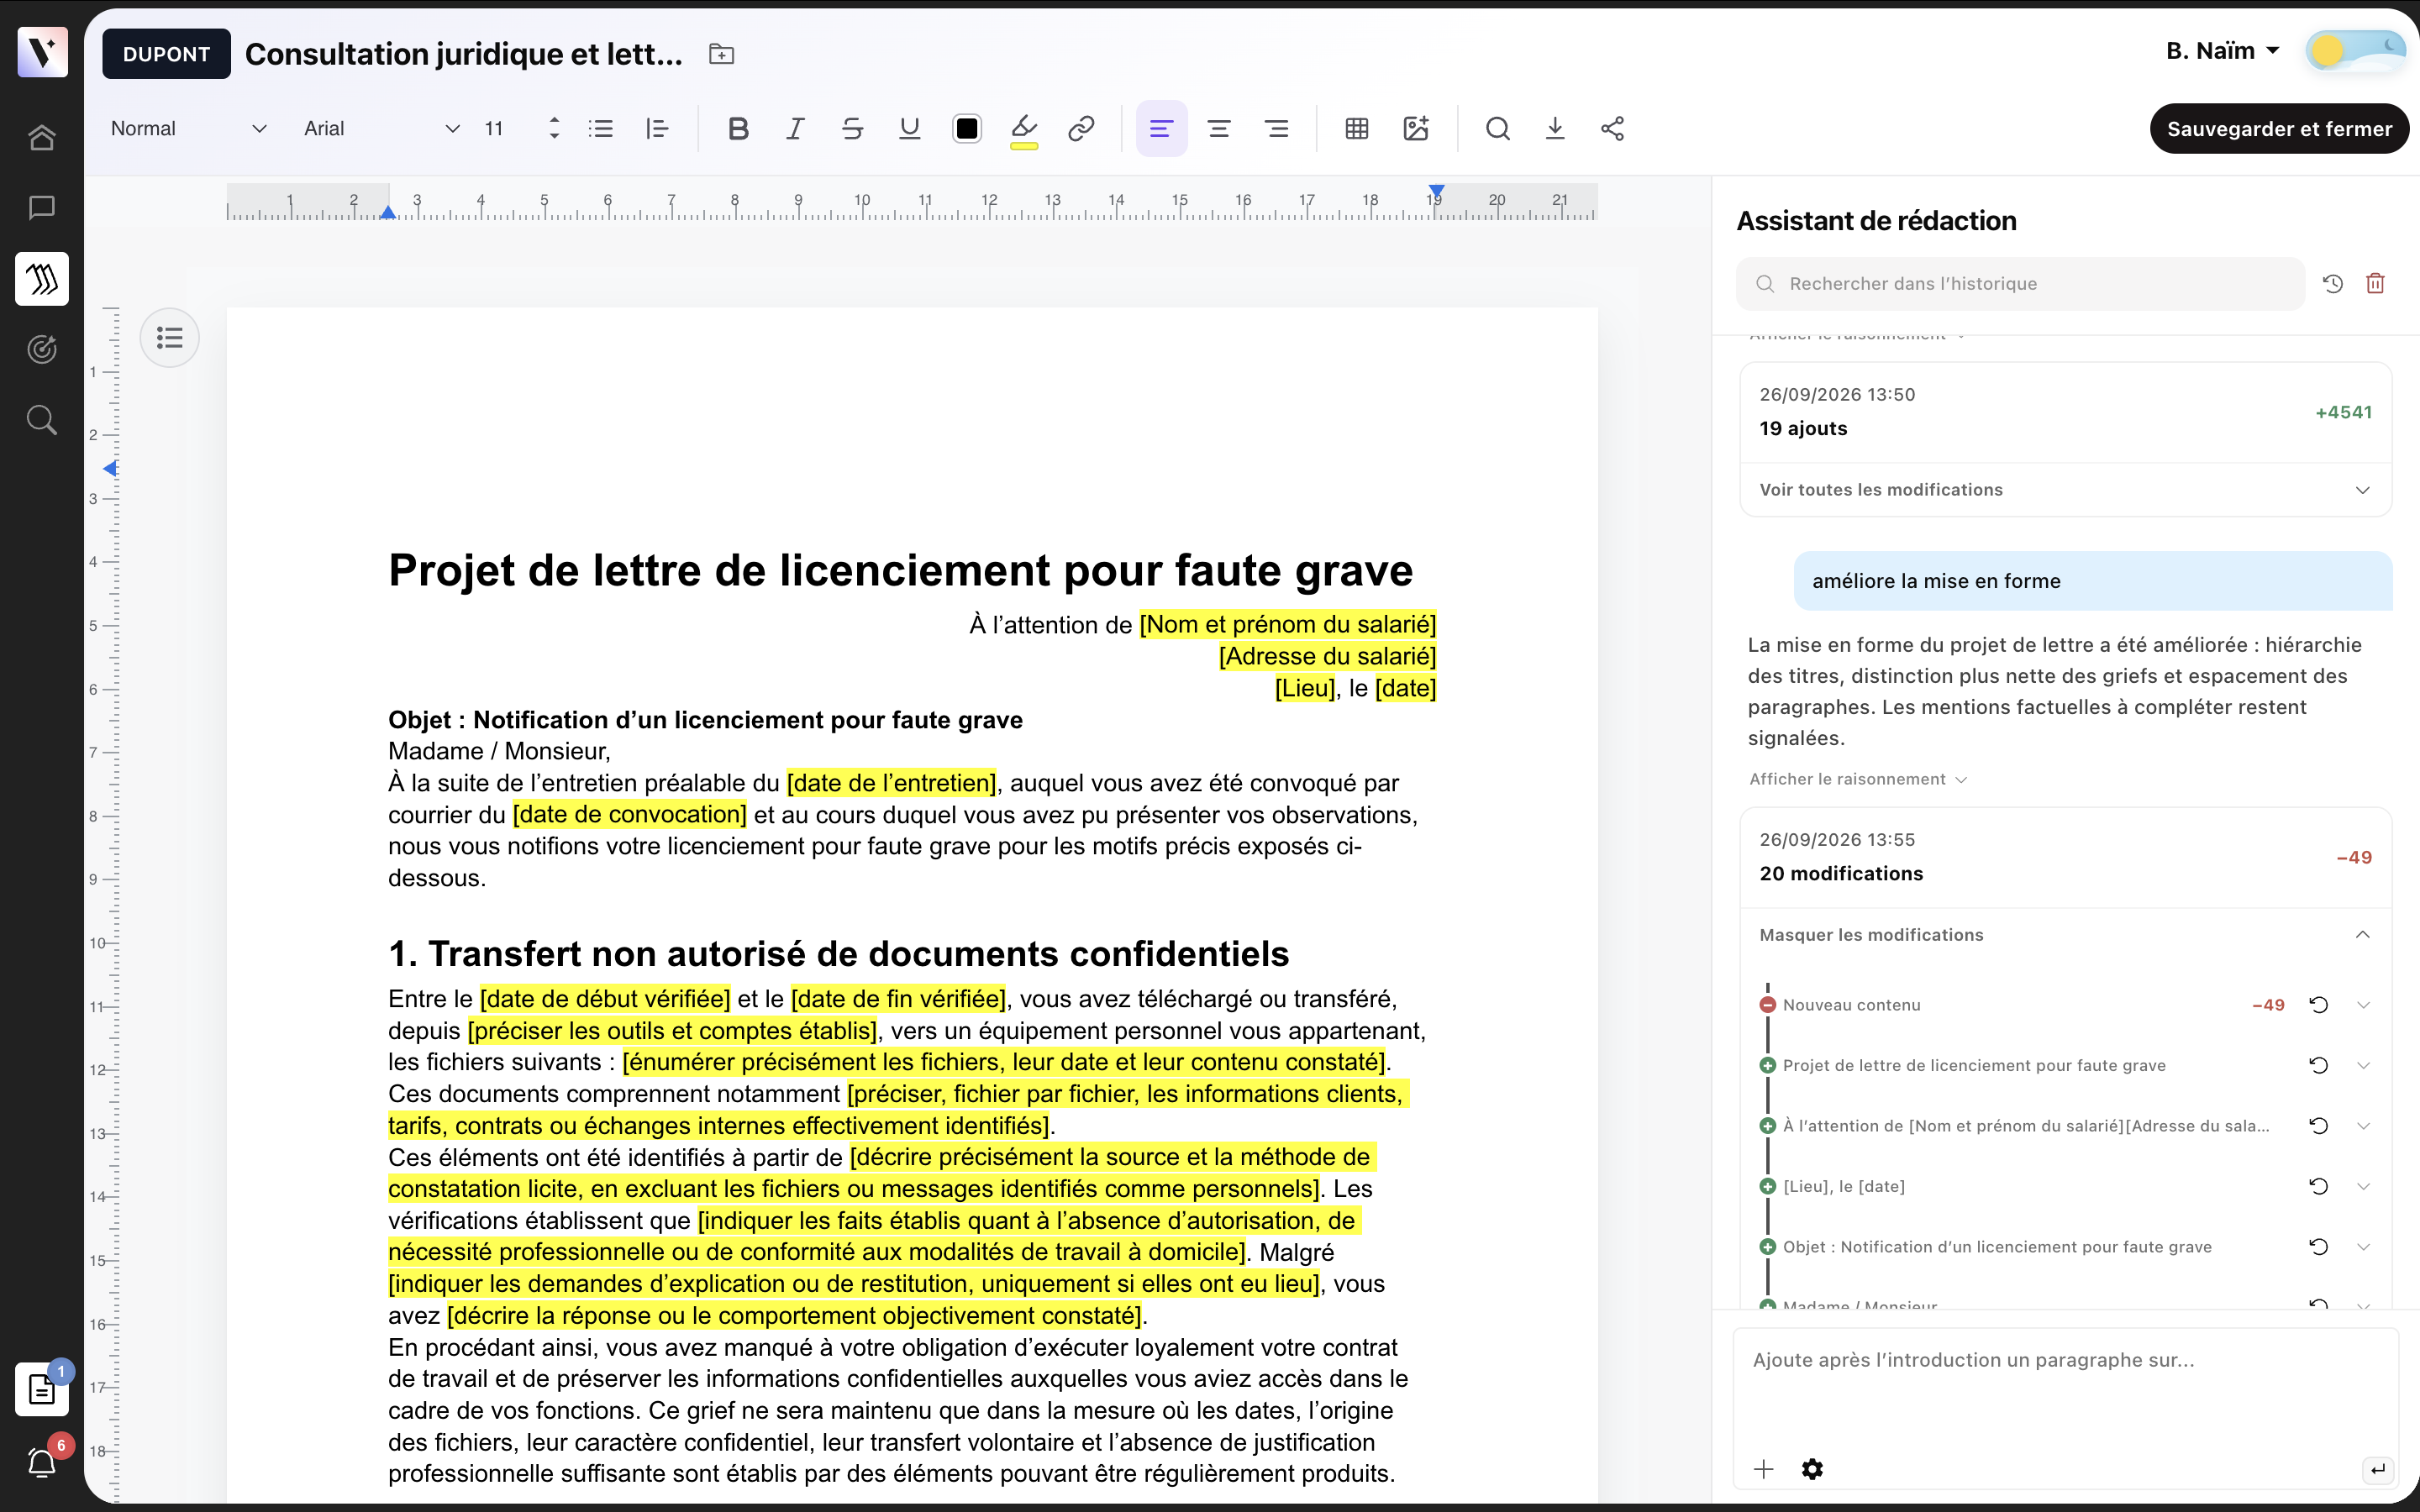Insert a table
Image resolution: width=2420 pixels, height=1512 pixels.
pos(1357,129)
